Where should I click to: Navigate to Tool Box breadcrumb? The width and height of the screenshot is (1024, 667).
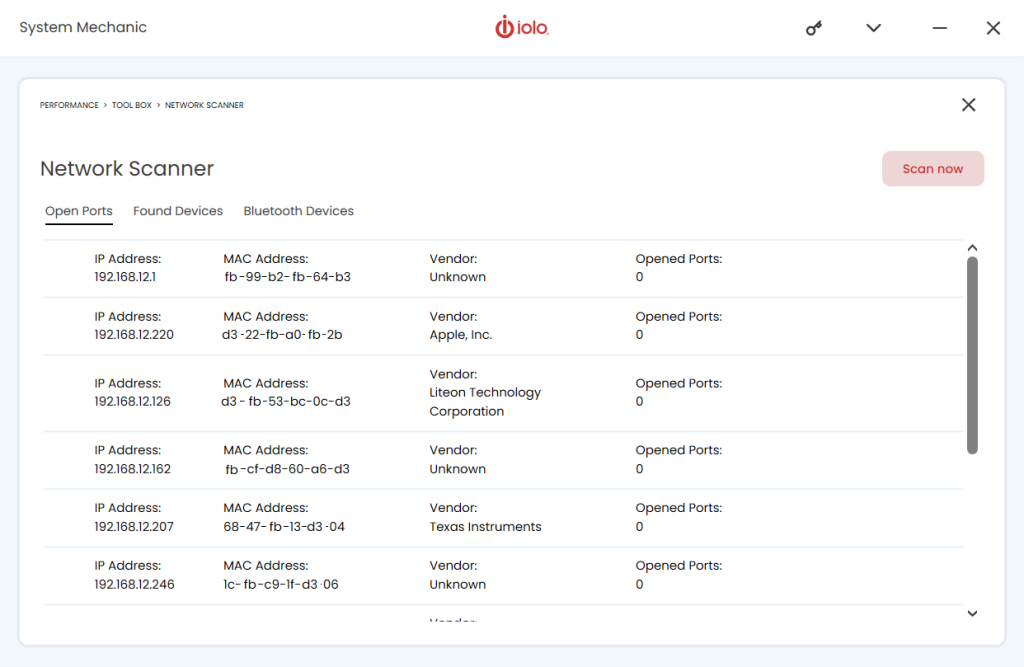point(131,105)
